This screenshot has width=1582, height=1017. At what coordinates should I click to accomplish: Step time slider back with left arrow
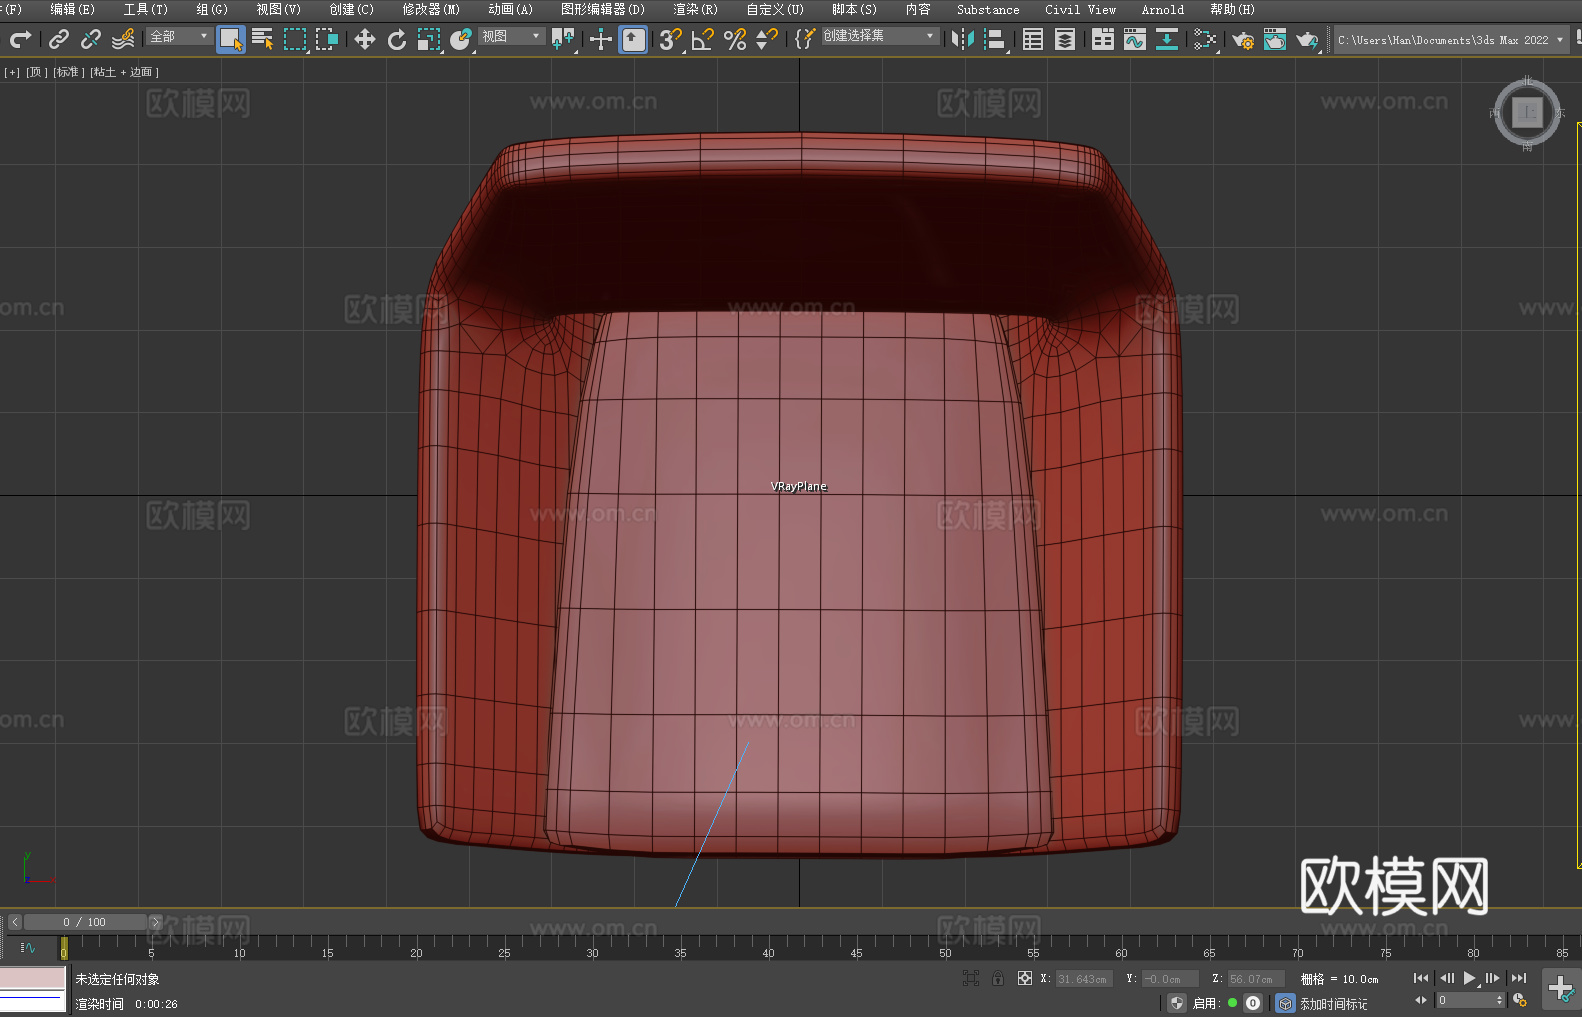(15, 922)
